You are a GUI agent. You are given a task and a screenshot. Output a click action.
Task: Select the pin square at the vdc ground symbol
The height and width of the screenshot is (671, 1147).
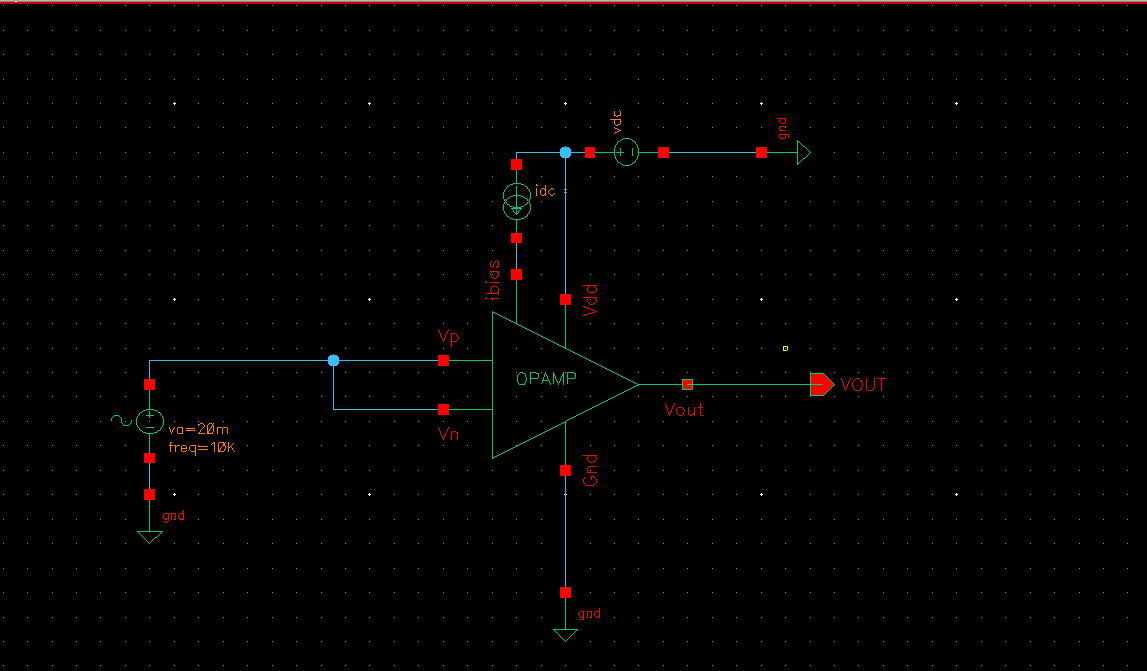tap(761, 152)
